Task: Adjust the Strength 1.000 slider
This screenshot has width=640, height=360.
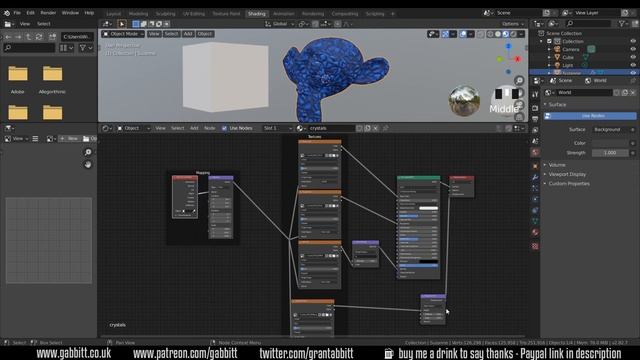Action: pos(609,153)
